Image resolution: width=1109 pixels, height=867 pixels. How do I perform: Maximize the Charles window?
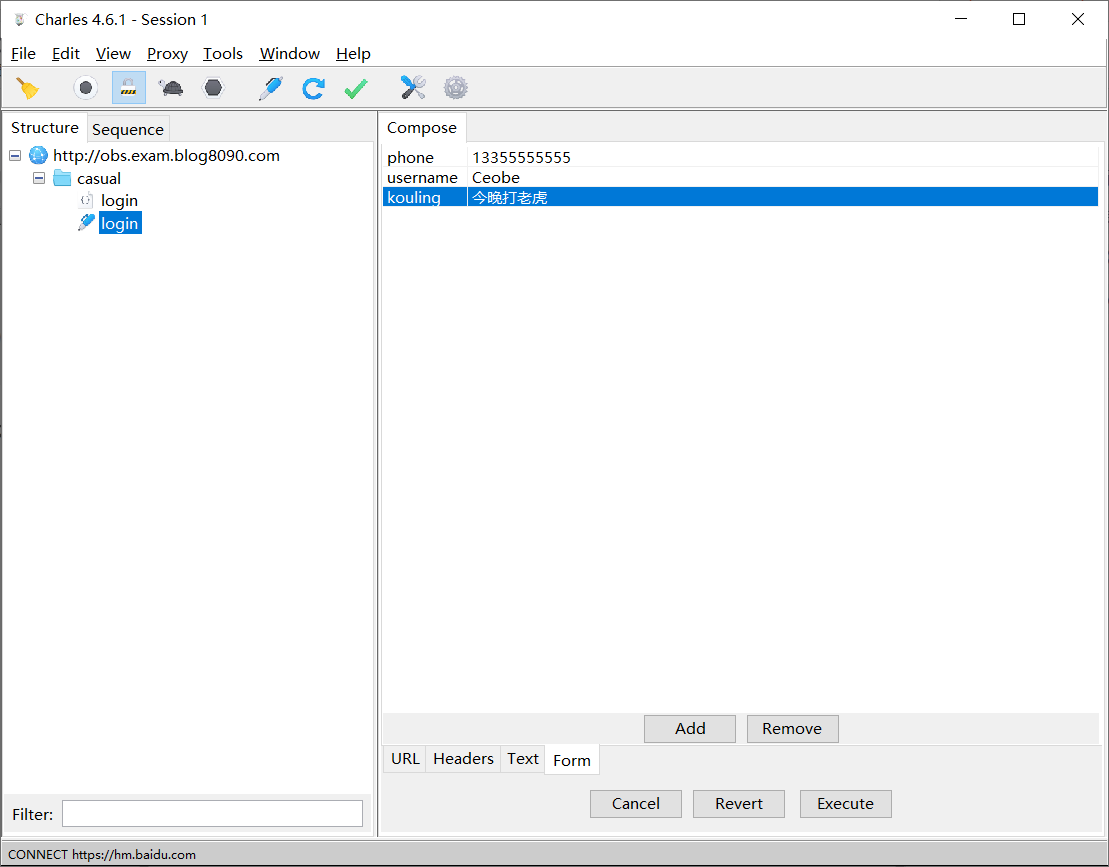(1018, 19)
